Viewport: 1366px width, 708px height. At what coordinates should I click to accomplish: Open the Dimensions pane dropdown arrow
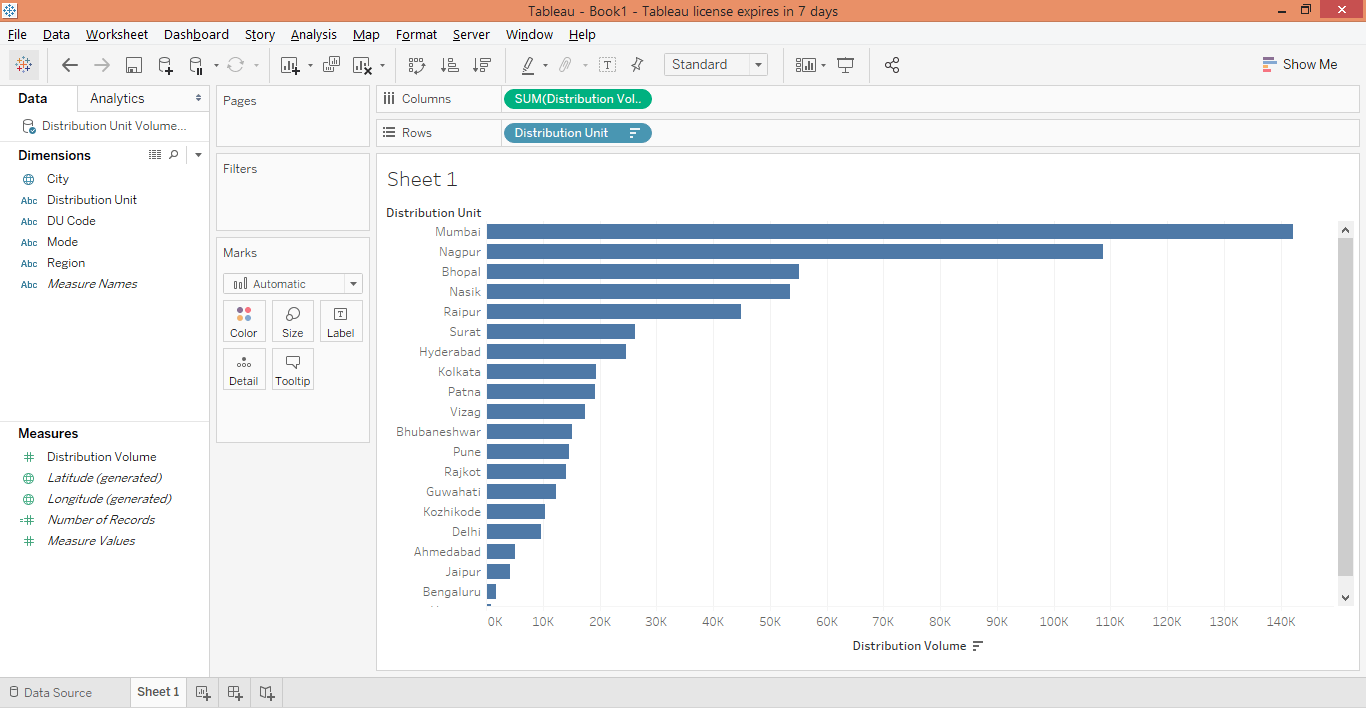[198, 155]
